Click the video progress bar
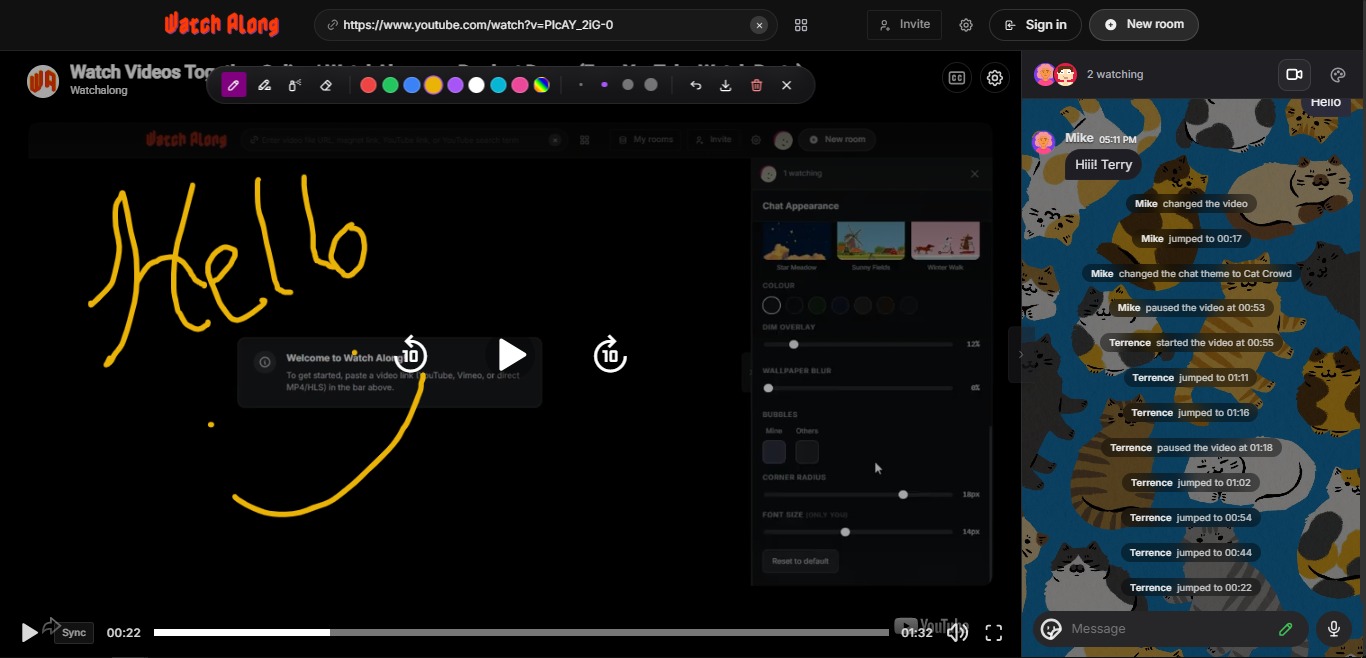The image size is (1366, 658). pos(521,632)
